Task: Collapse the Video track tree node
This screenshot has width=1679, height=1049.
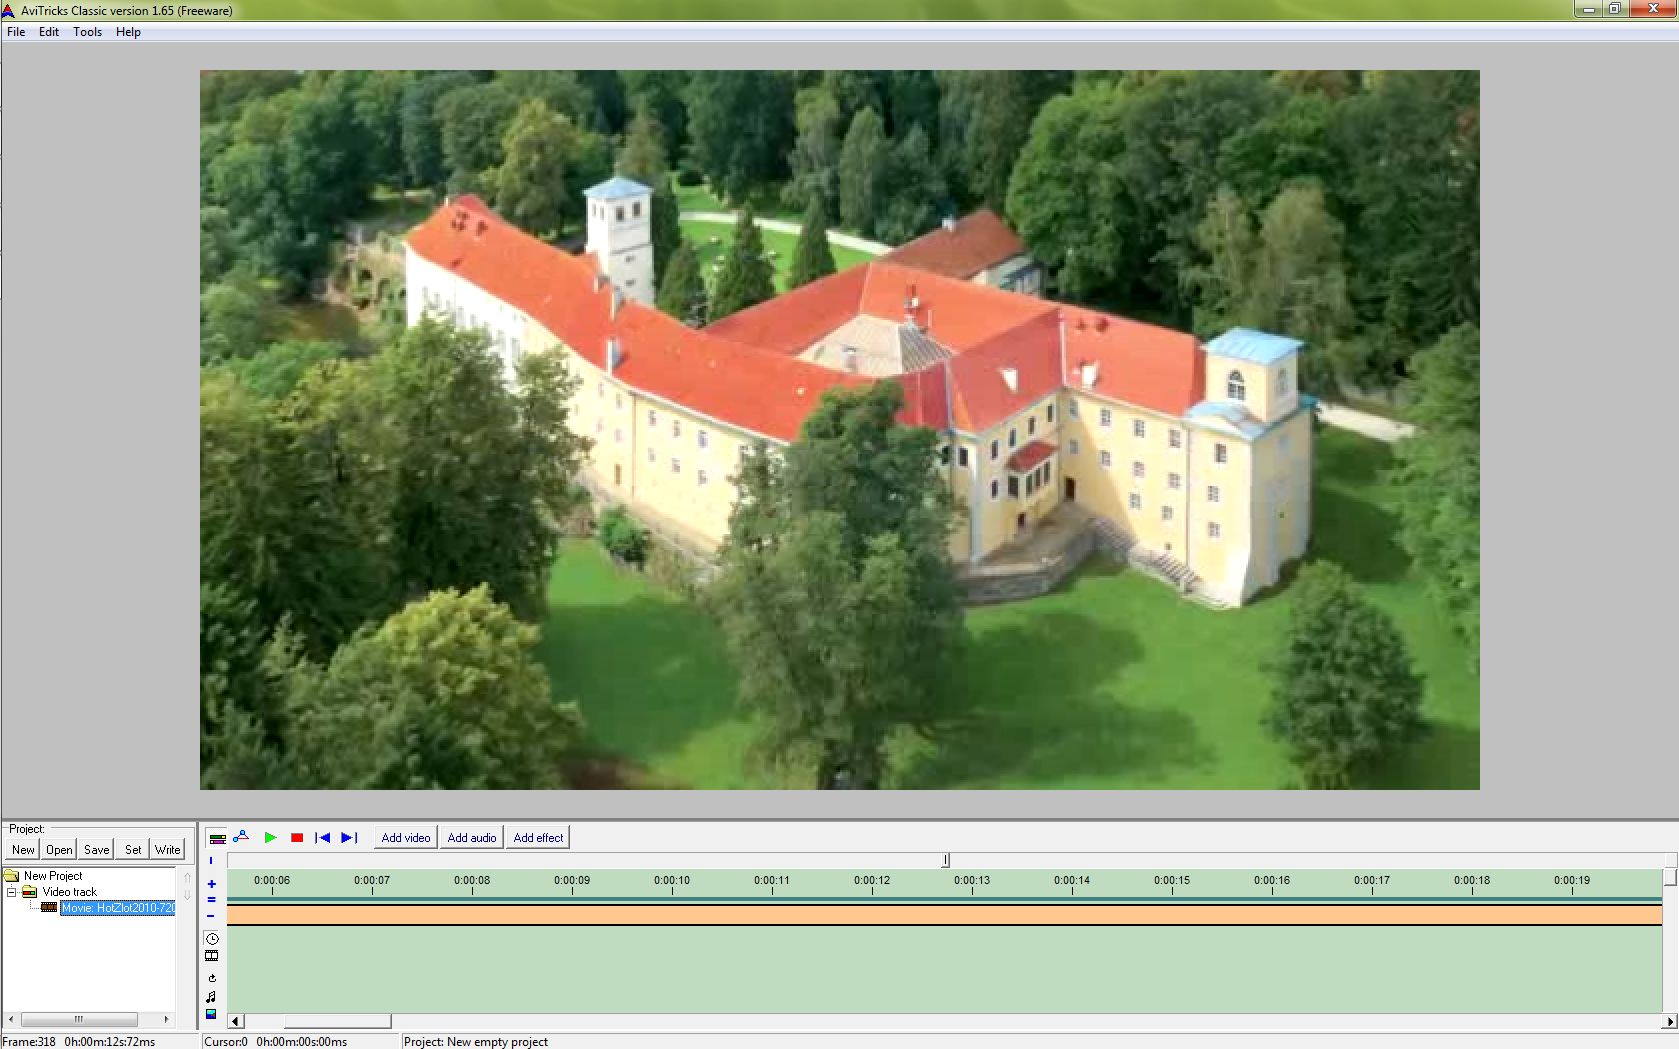Action: coord(12,892)
